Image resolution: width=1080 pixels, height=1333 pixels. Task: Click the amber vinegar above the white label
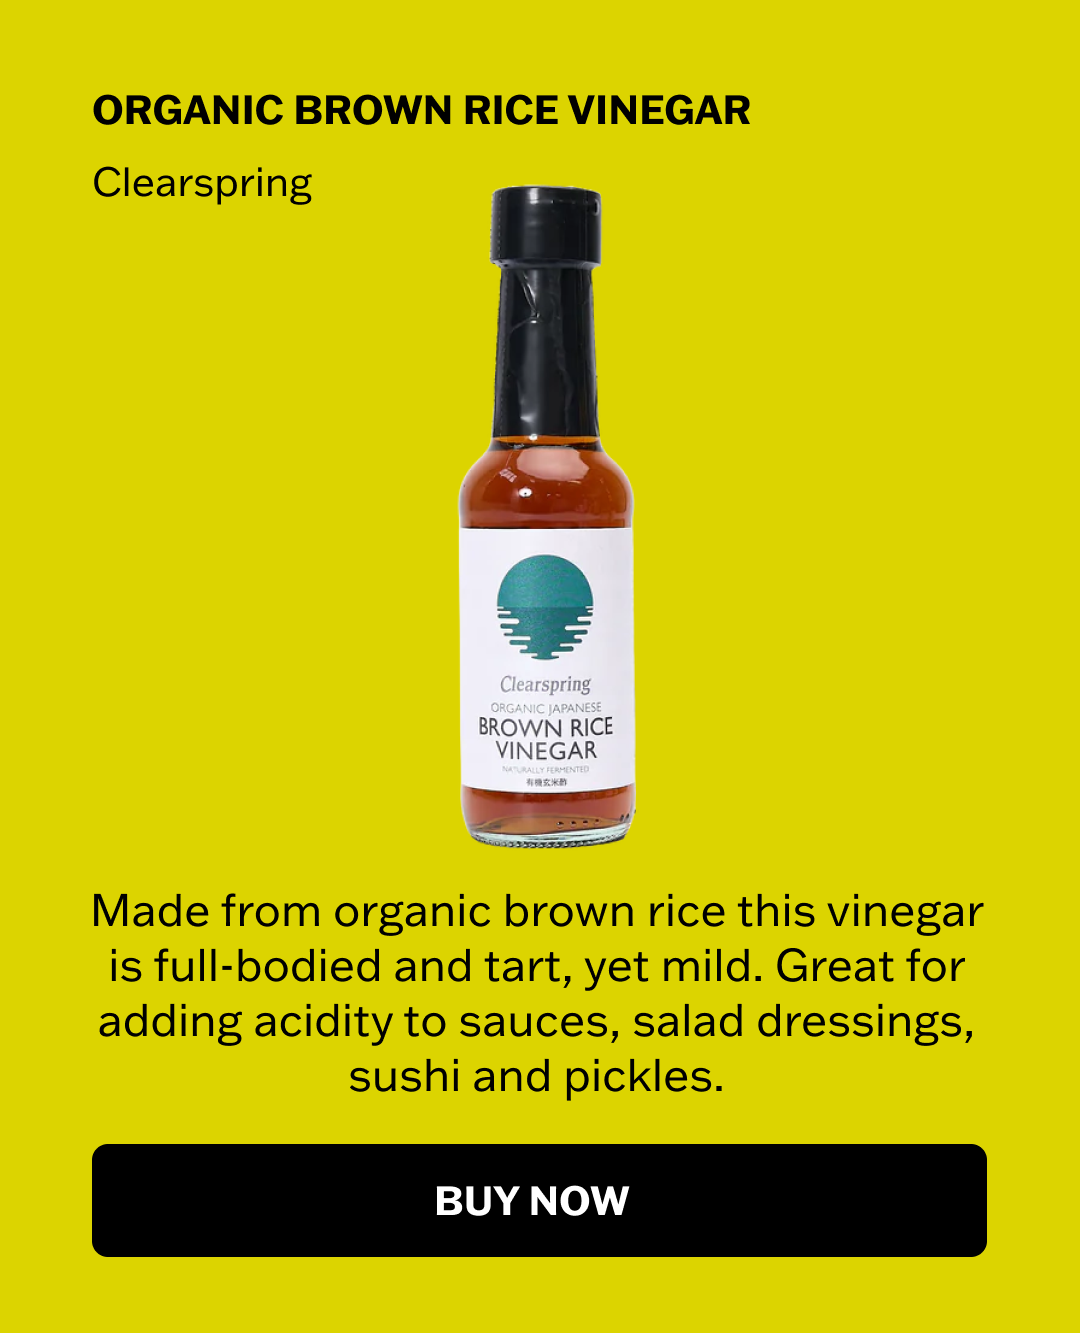pos(546,485)
